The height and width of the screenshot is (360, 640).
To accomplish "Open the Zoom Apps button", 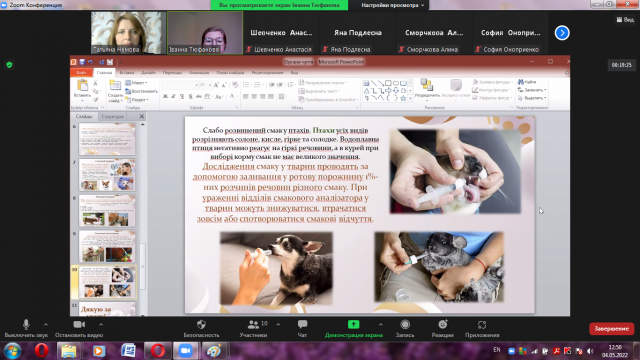I will click(x=482, y=328).
